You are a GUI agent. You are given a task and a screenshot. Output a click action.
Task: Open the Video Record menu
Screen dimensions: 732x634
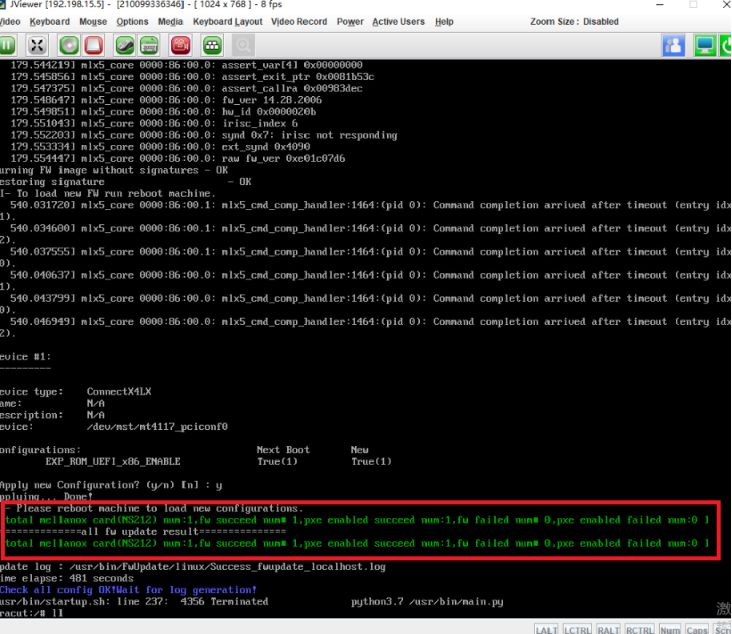coord(299,21)
